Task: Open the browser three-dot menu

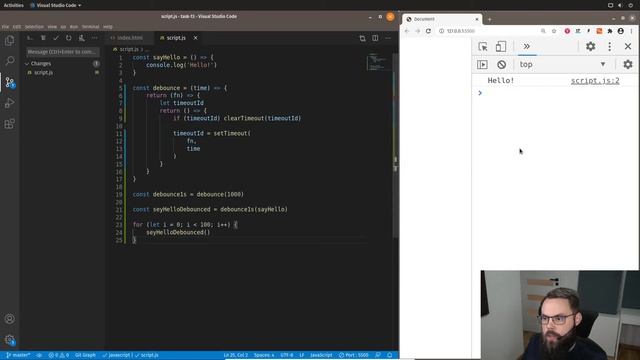Action: coord(631,31)
